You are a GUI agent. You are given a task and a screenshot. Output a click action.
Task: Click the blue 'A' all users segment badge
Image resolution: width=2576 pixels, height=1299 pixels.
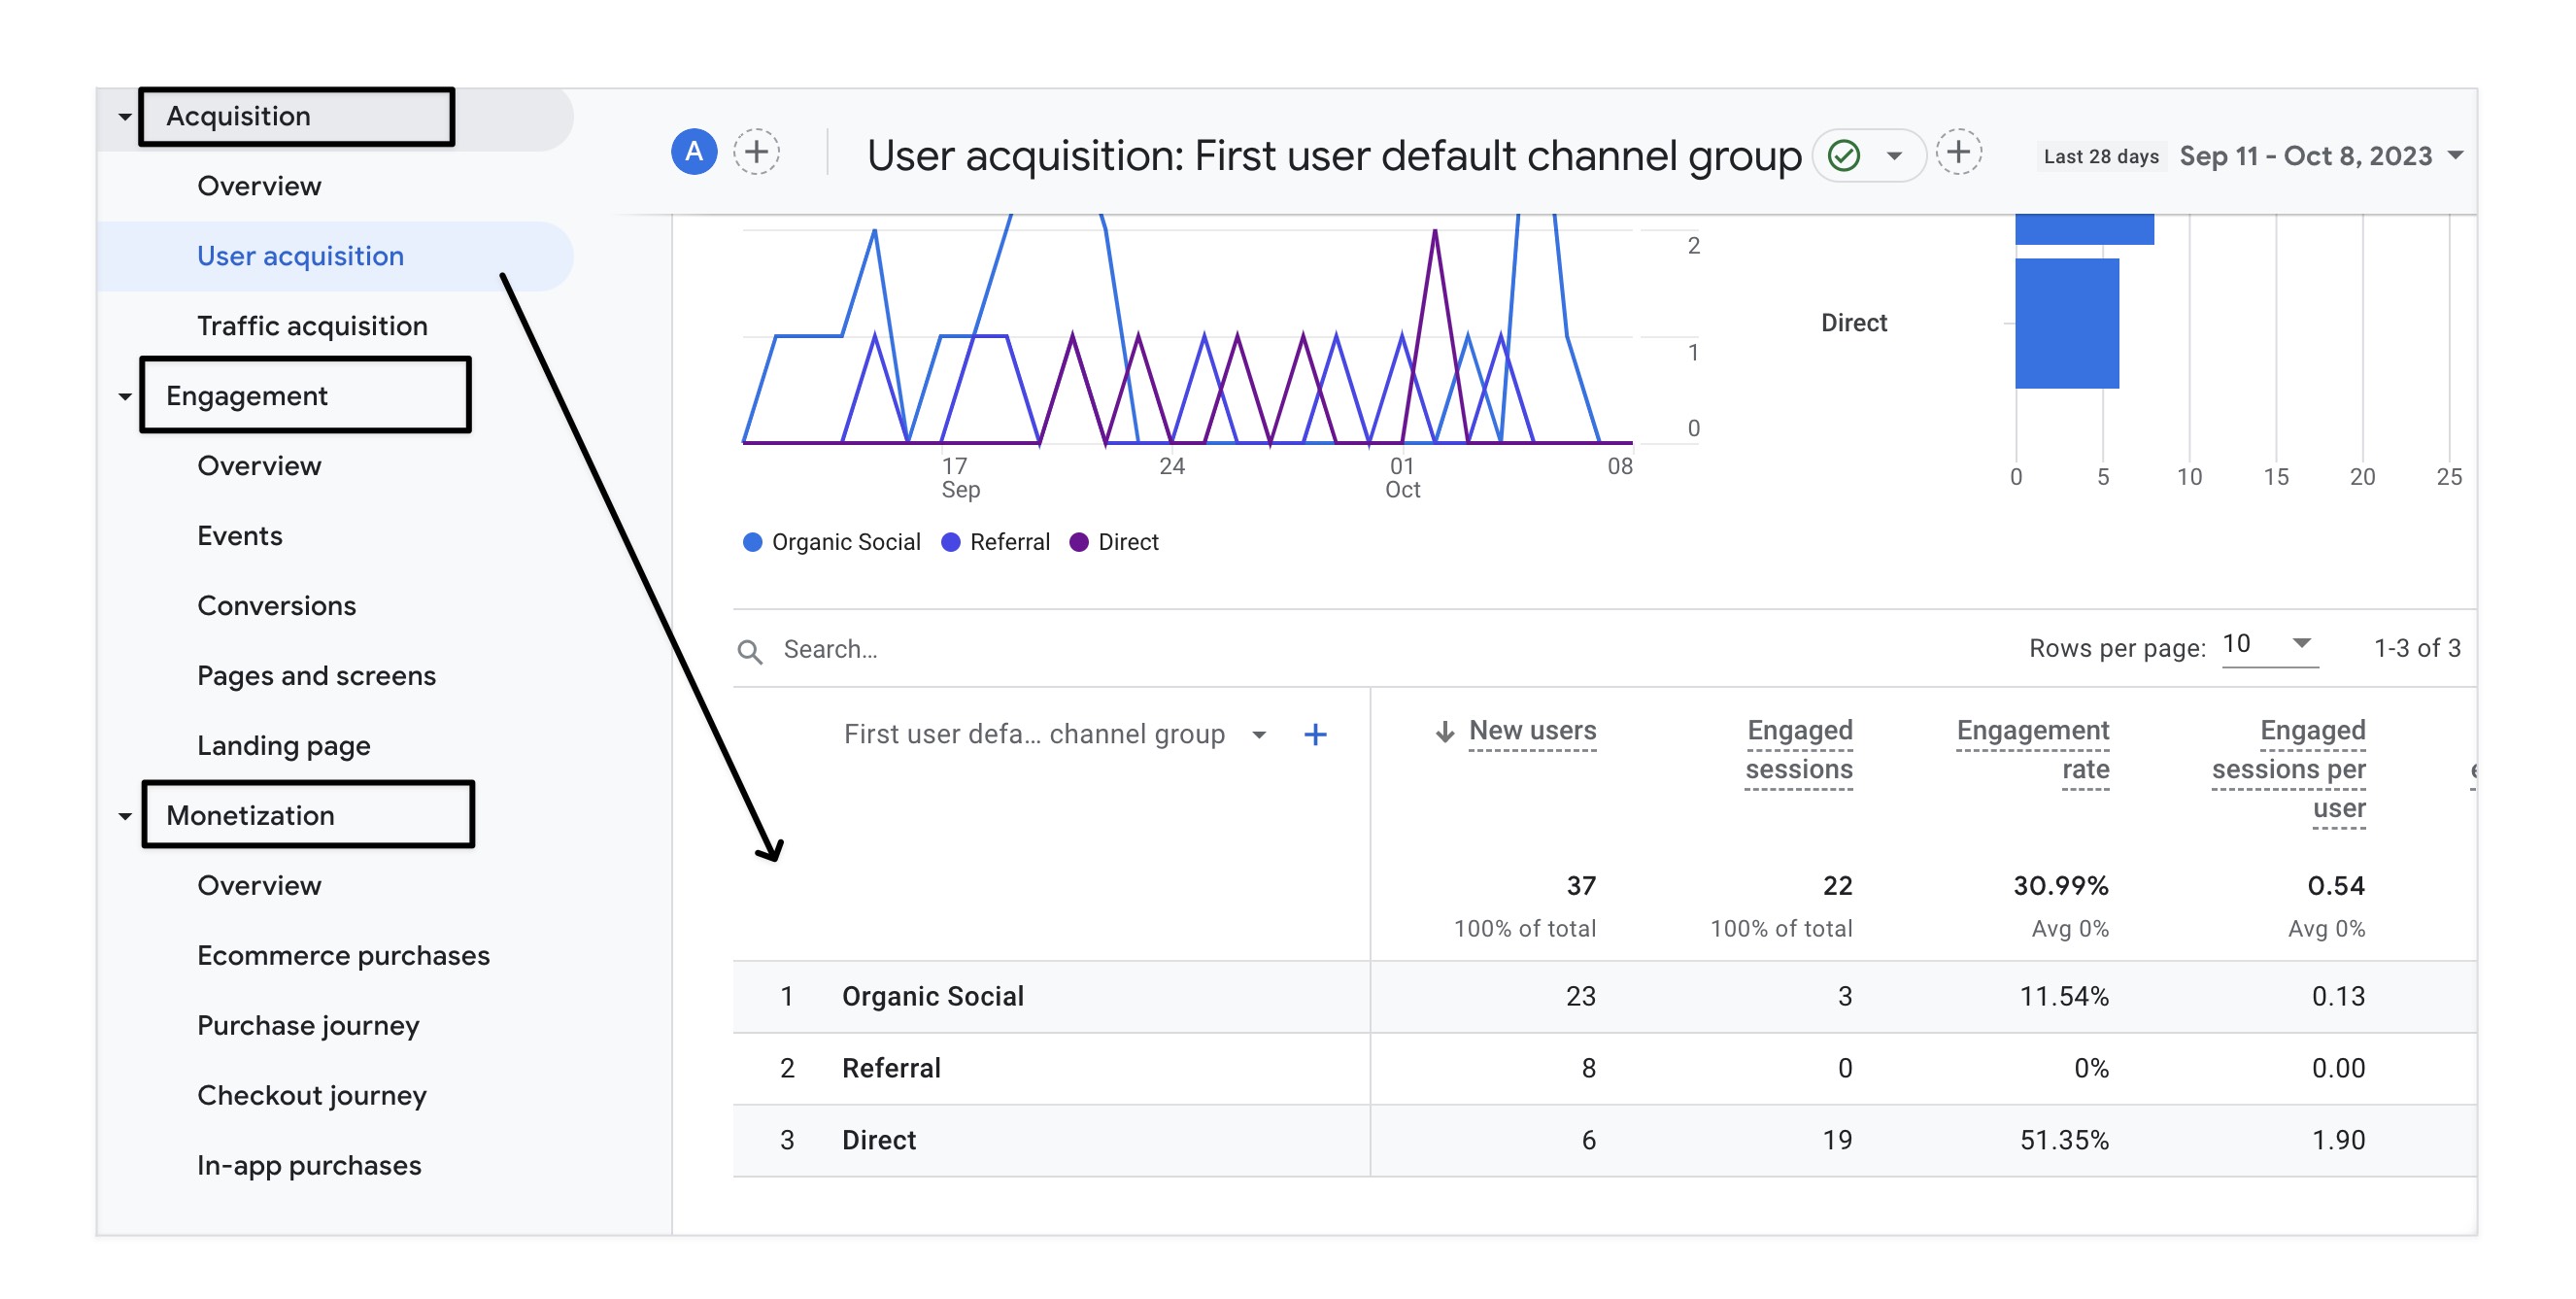point(693,152)
